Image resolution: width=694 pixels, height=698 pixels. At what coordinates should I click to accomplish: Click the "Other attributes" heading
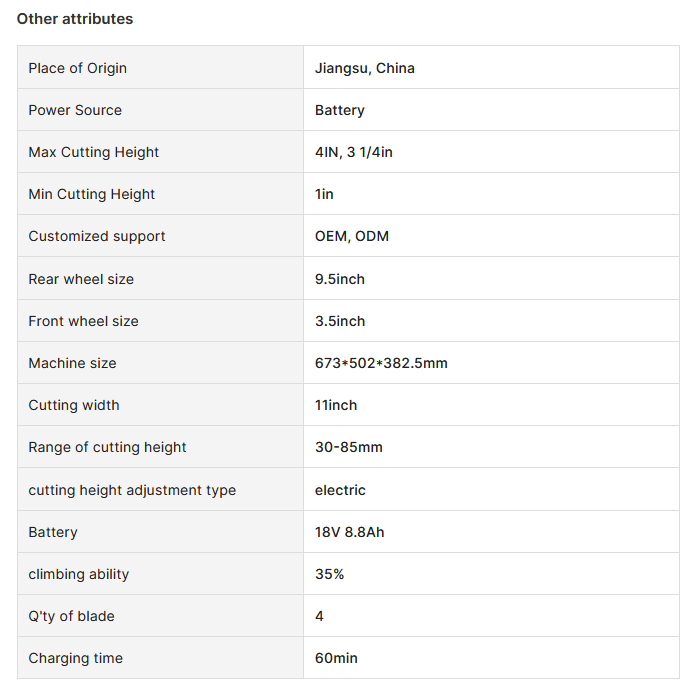[x=75, y=19]
